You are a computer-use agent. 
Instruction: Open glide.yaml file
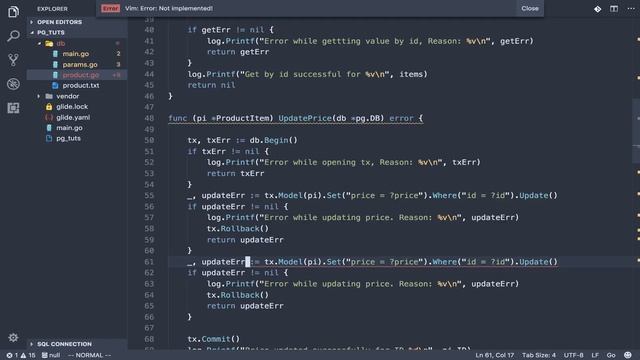tap(73, 117)
